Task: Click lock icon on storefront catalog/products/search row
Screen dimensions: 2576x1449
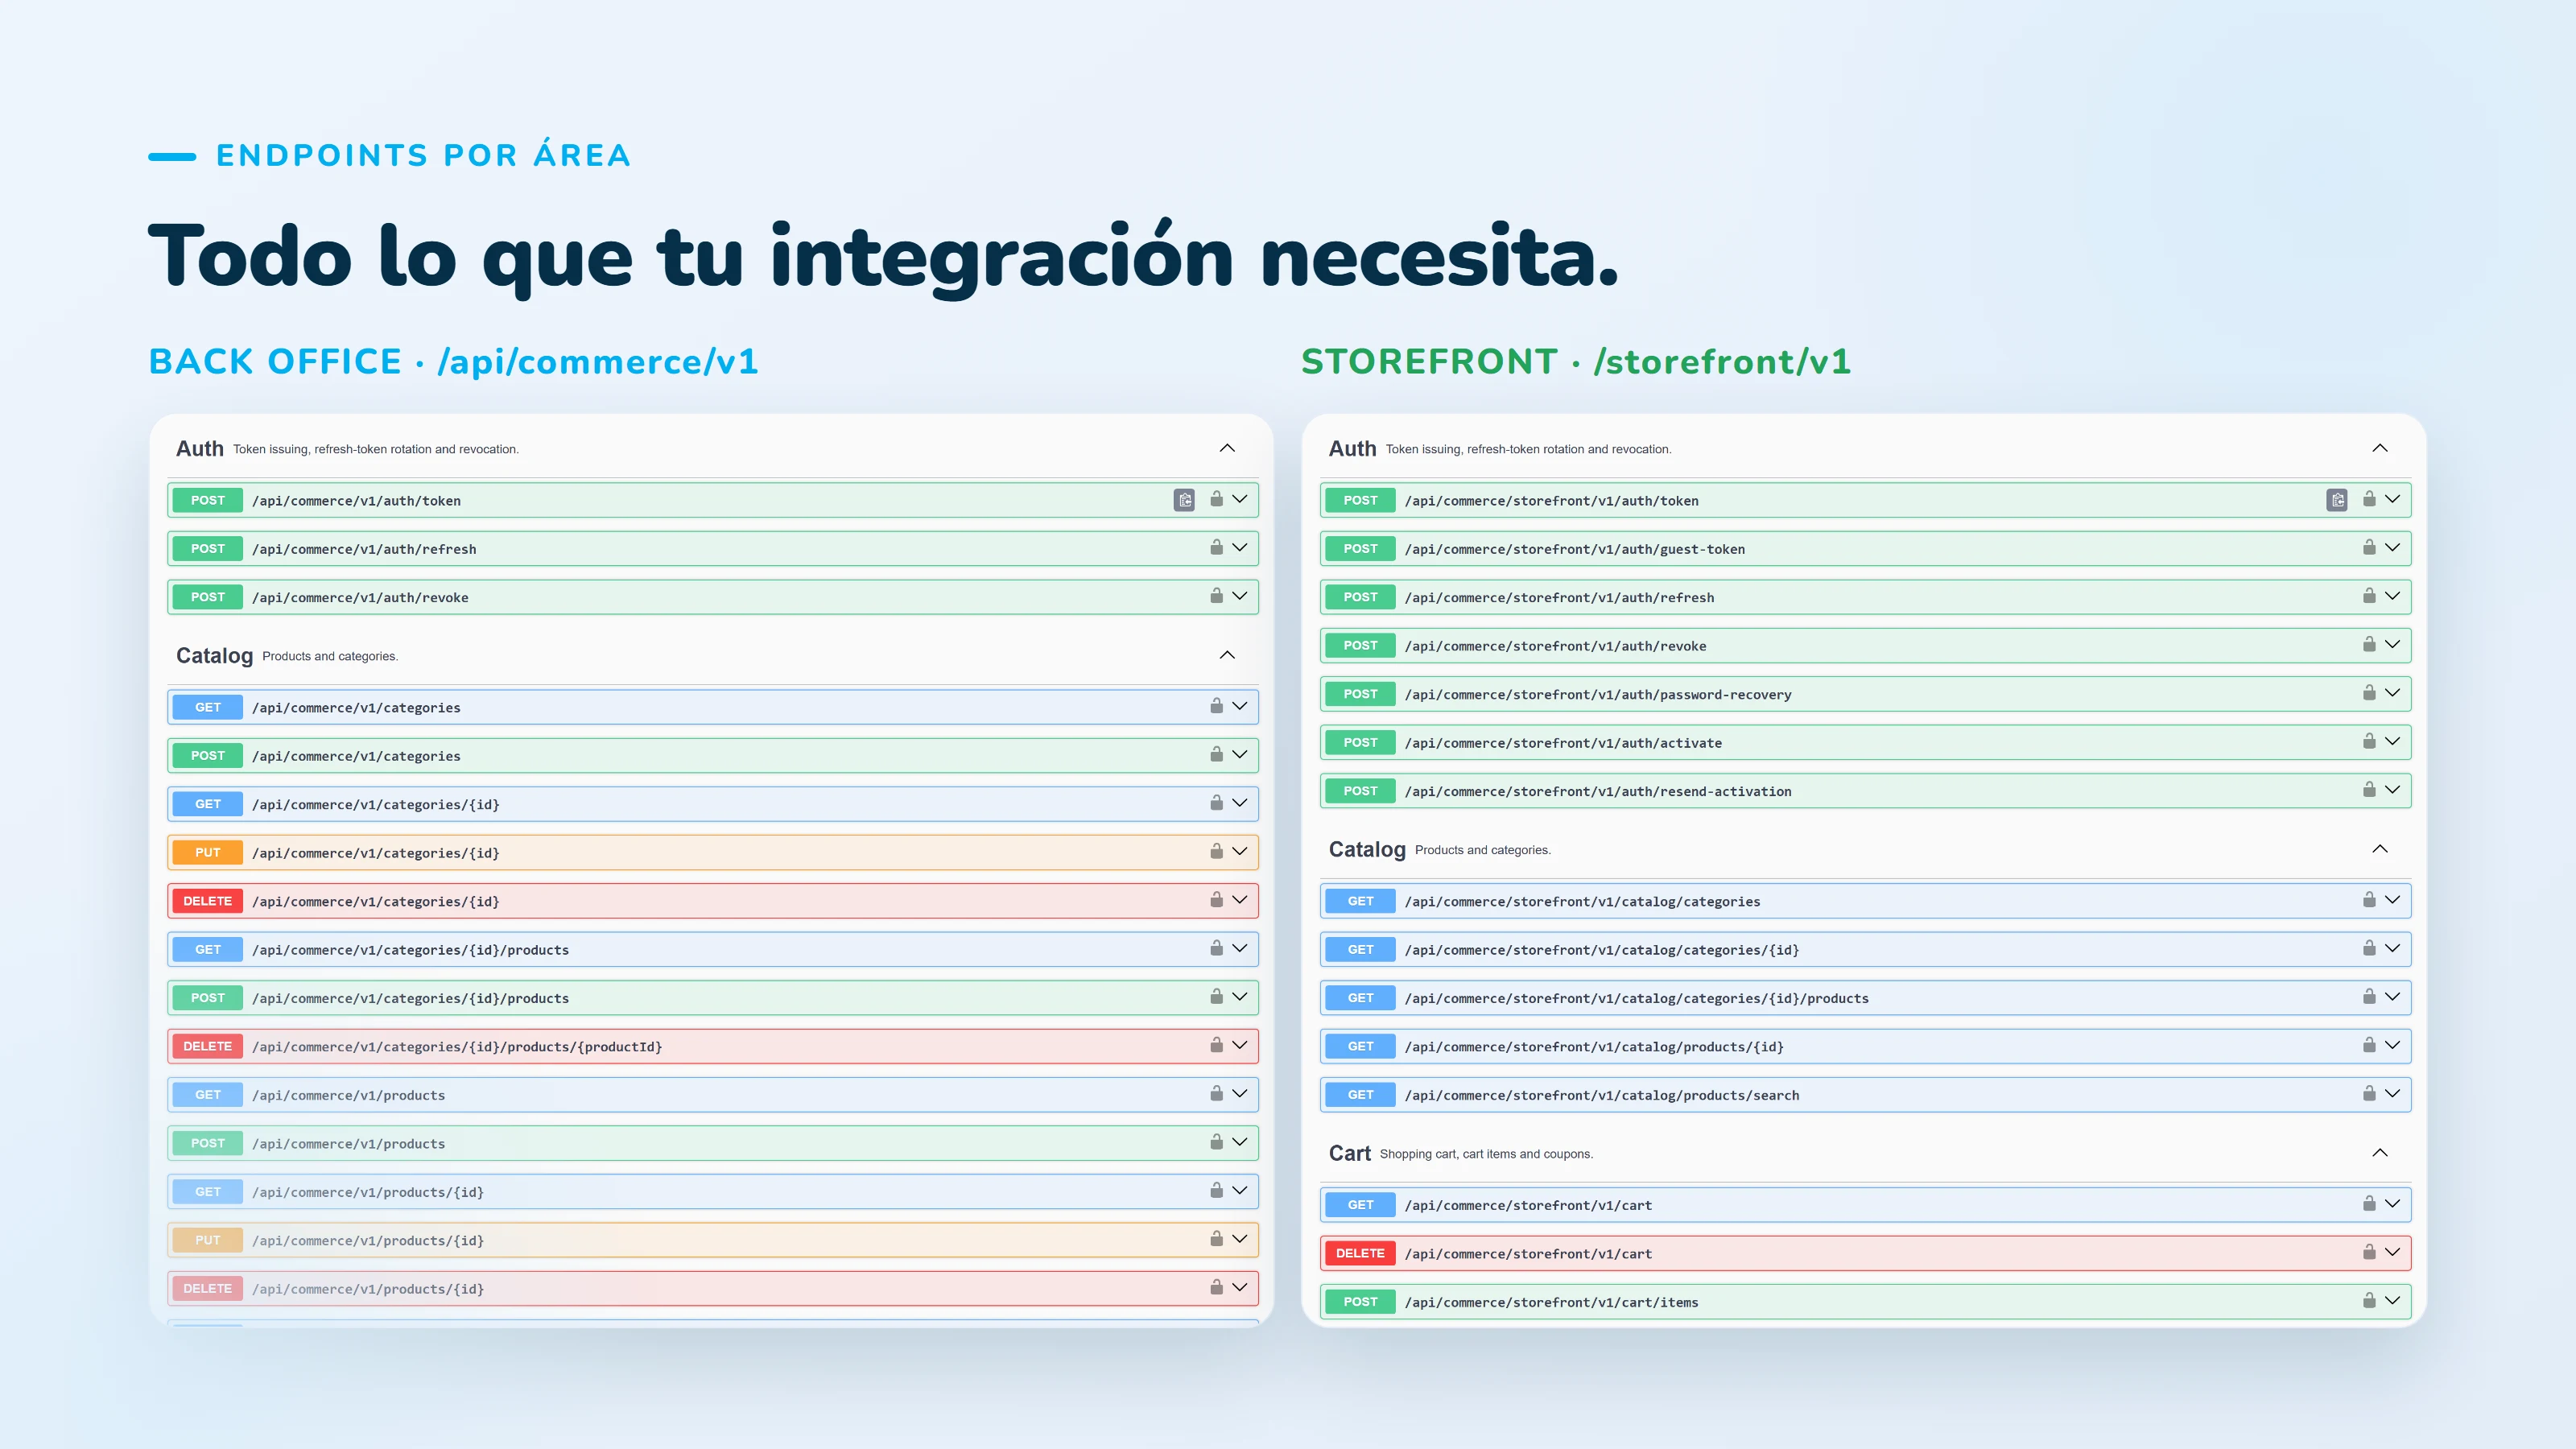Action: click(2369, 1094)
